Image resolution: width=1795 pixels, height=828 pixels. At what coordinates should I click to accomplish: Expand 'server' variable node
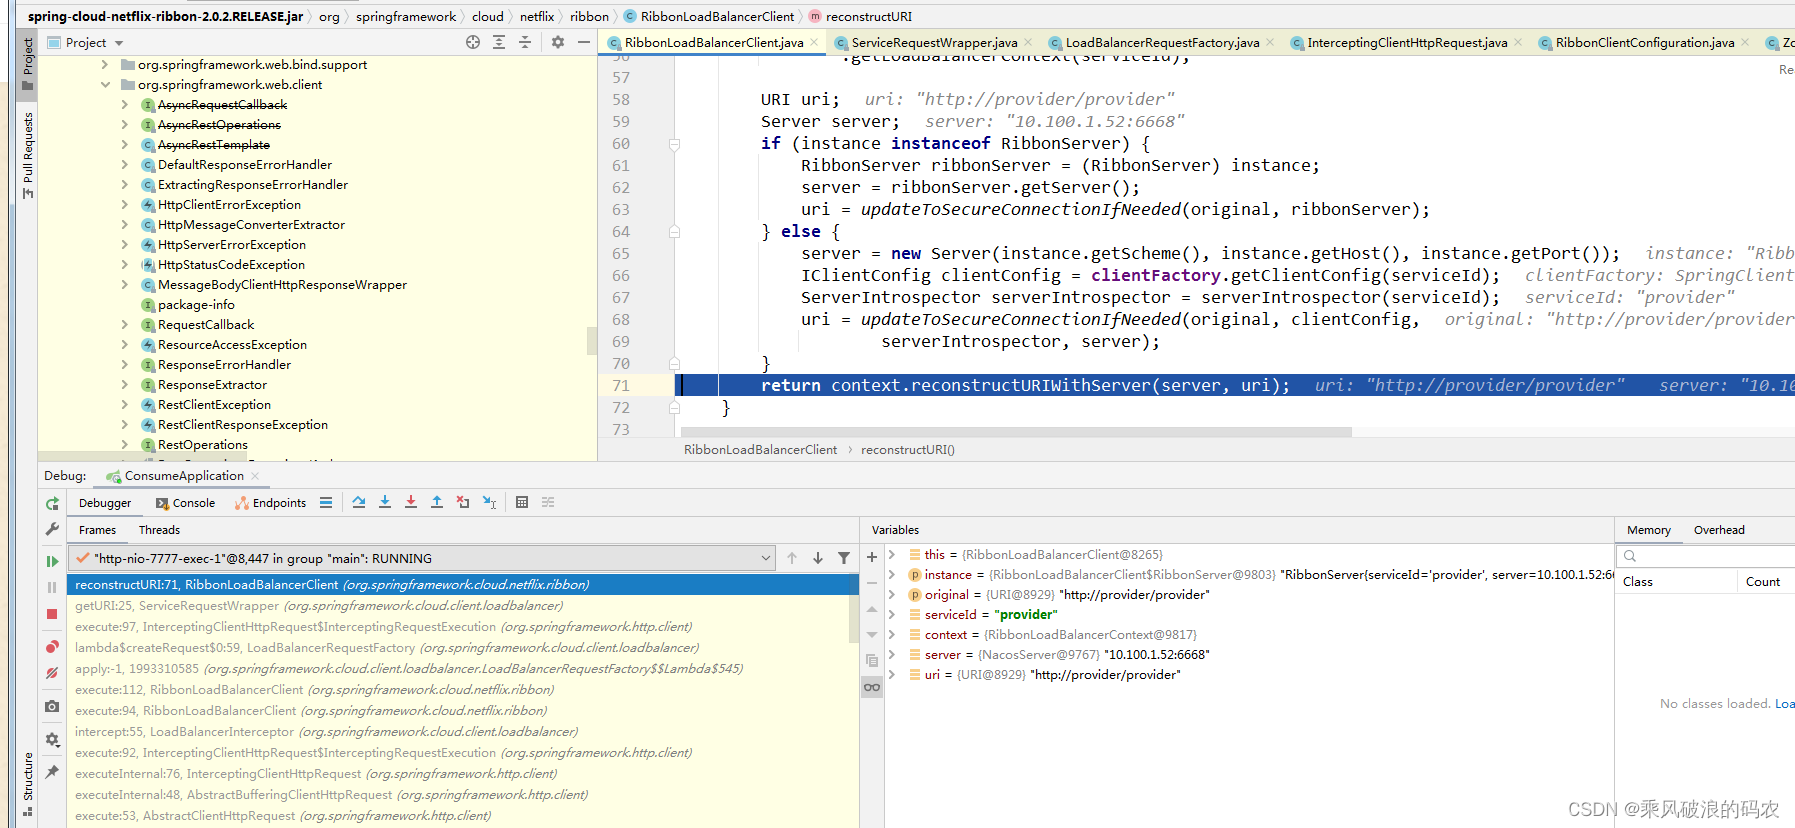click(x=892, y=654)
